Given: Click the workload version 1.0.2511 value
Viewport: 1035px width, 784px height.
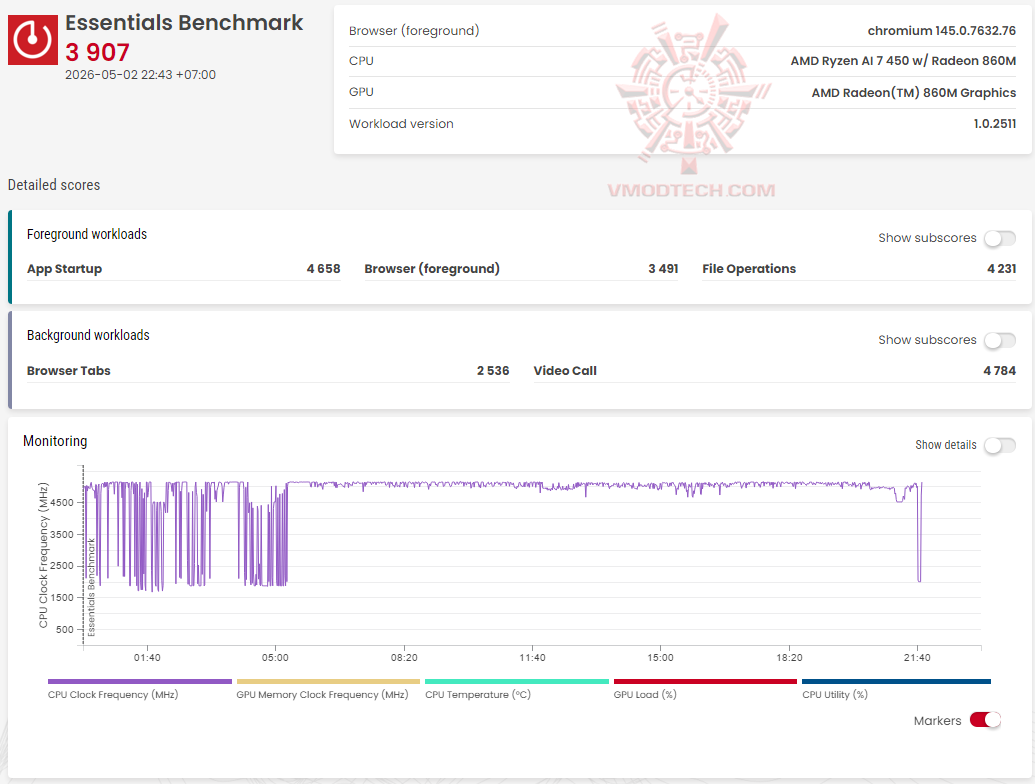Looking at the screenshot, I should [995, 123].
